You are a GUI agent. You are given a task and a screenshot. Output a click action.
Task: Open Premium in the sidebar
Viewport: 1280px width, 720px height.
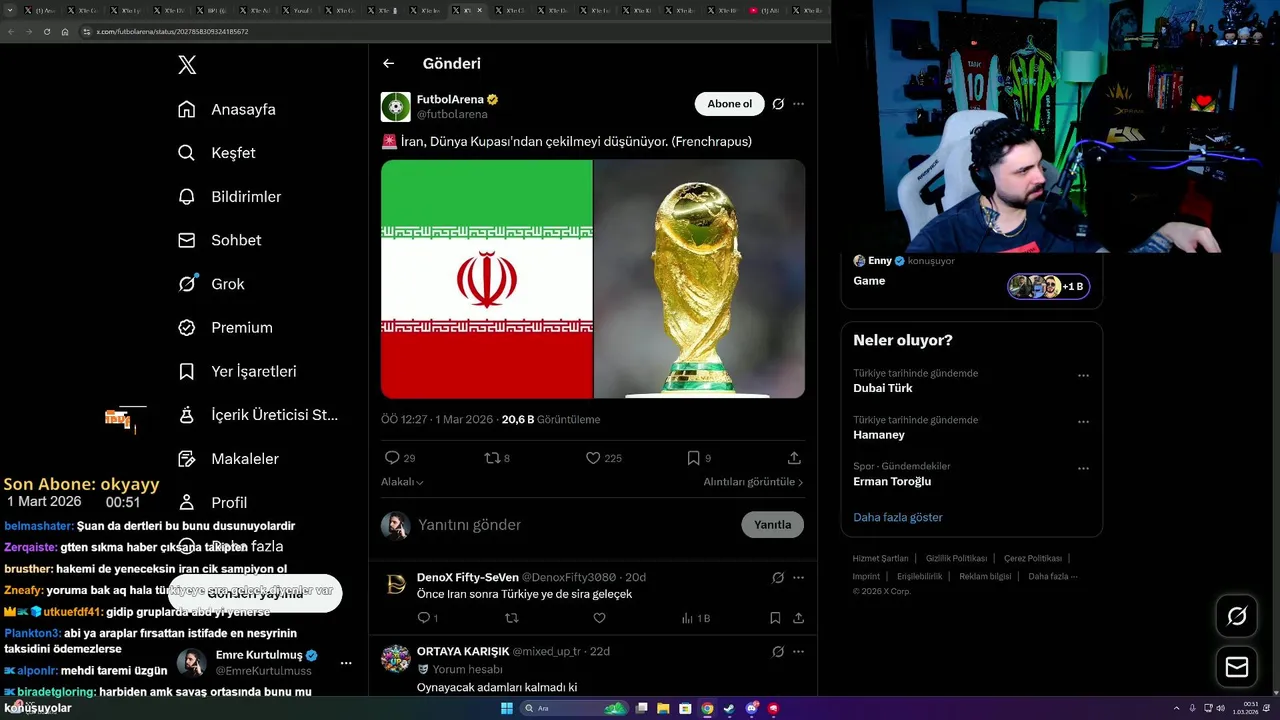(225, 327)
